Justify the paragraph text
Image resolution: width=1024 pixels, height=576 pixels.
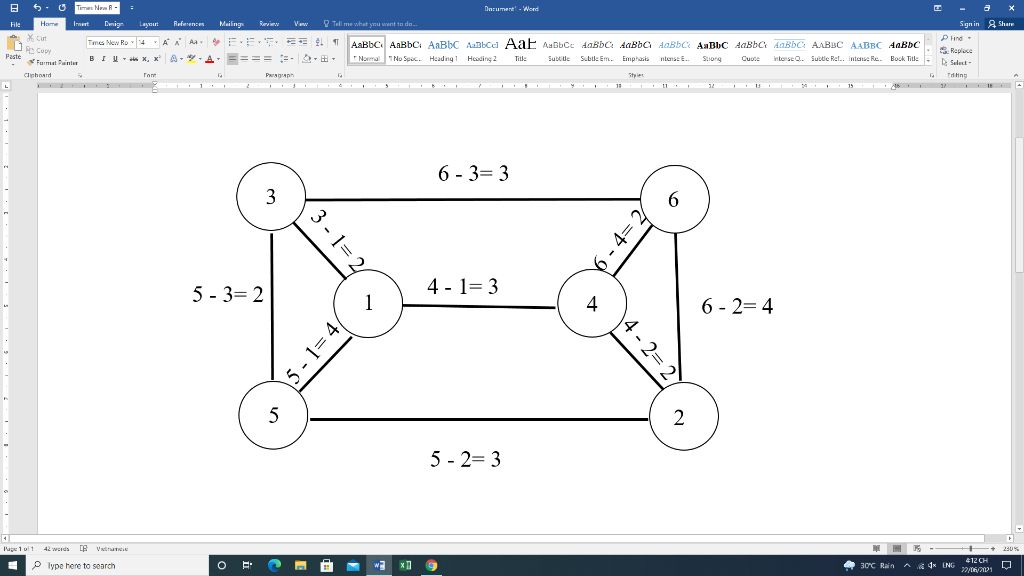268,59
